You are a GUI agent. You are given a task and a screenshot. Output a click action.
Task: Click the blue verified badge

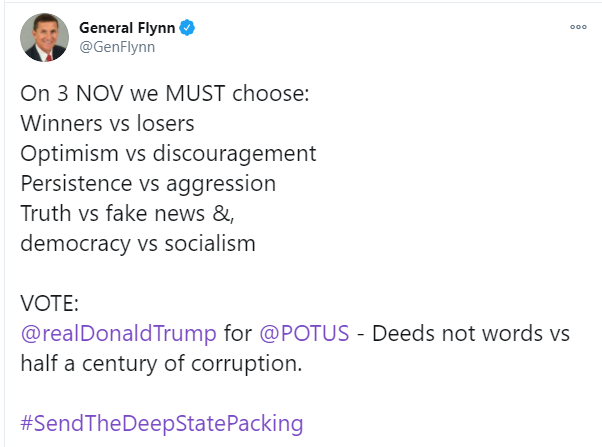[x=187, y=28]
